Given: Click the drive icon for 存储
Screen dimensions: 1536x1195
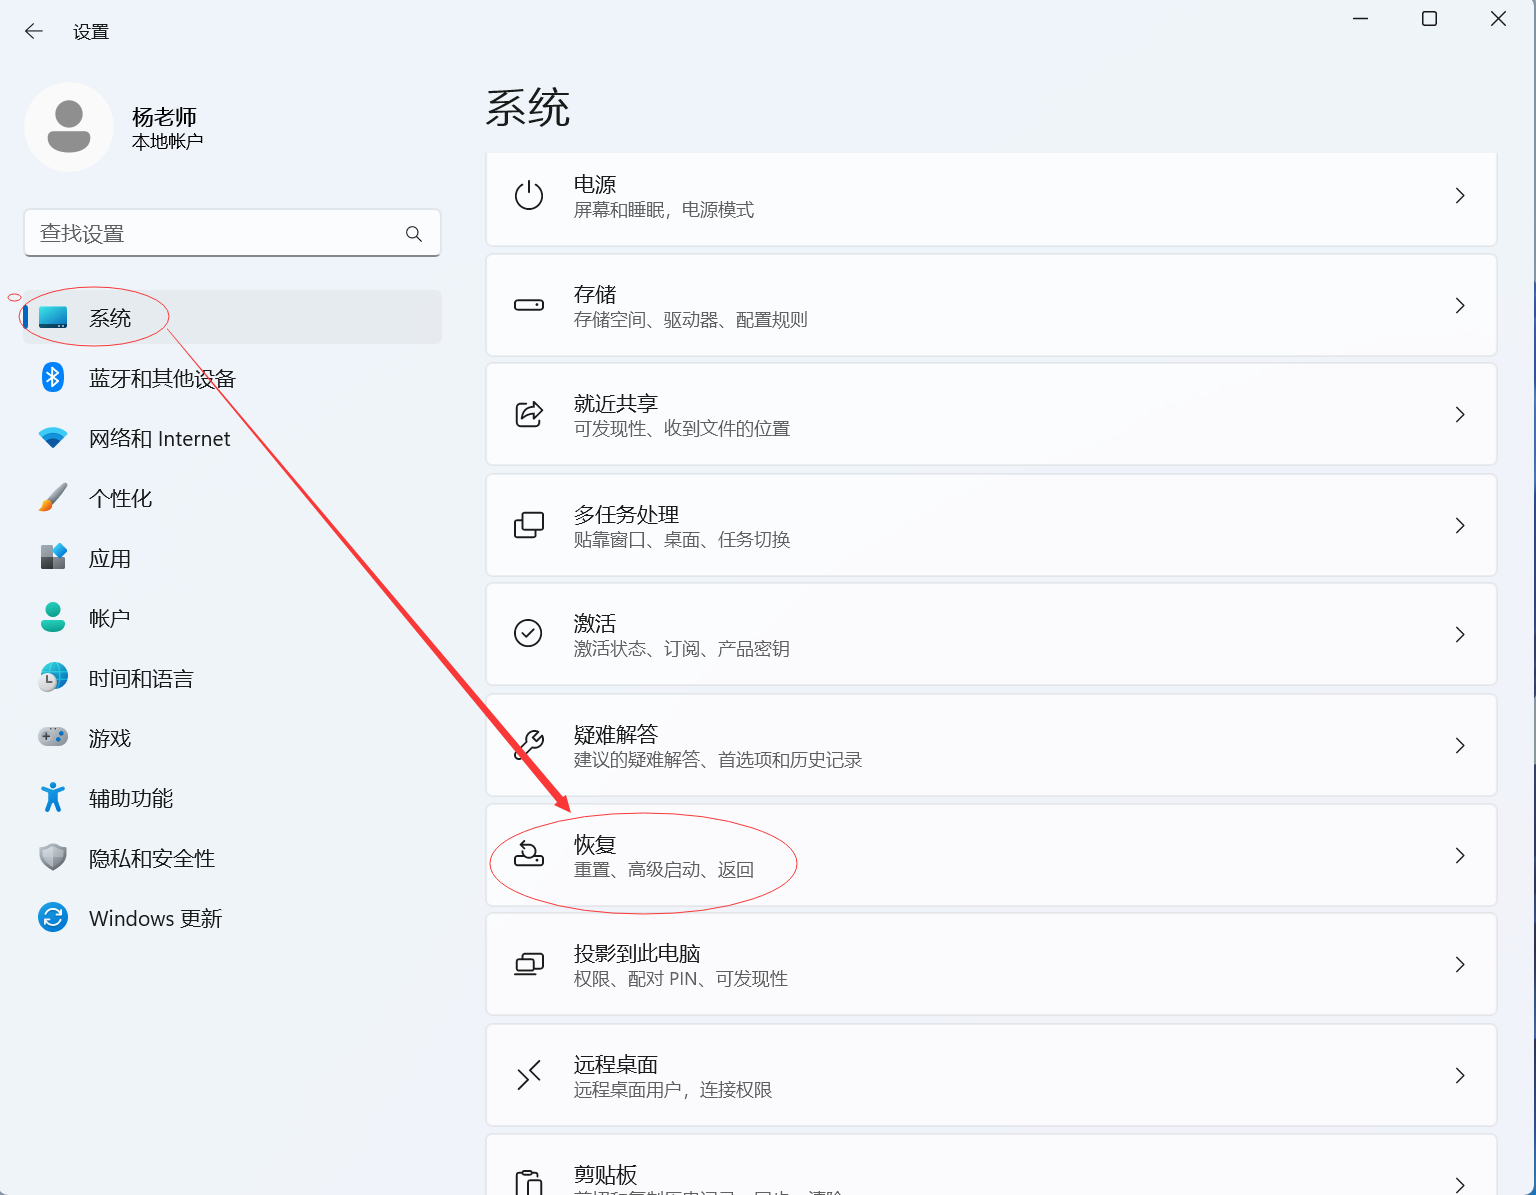Looking at the screenshot, I should point(529,305).
